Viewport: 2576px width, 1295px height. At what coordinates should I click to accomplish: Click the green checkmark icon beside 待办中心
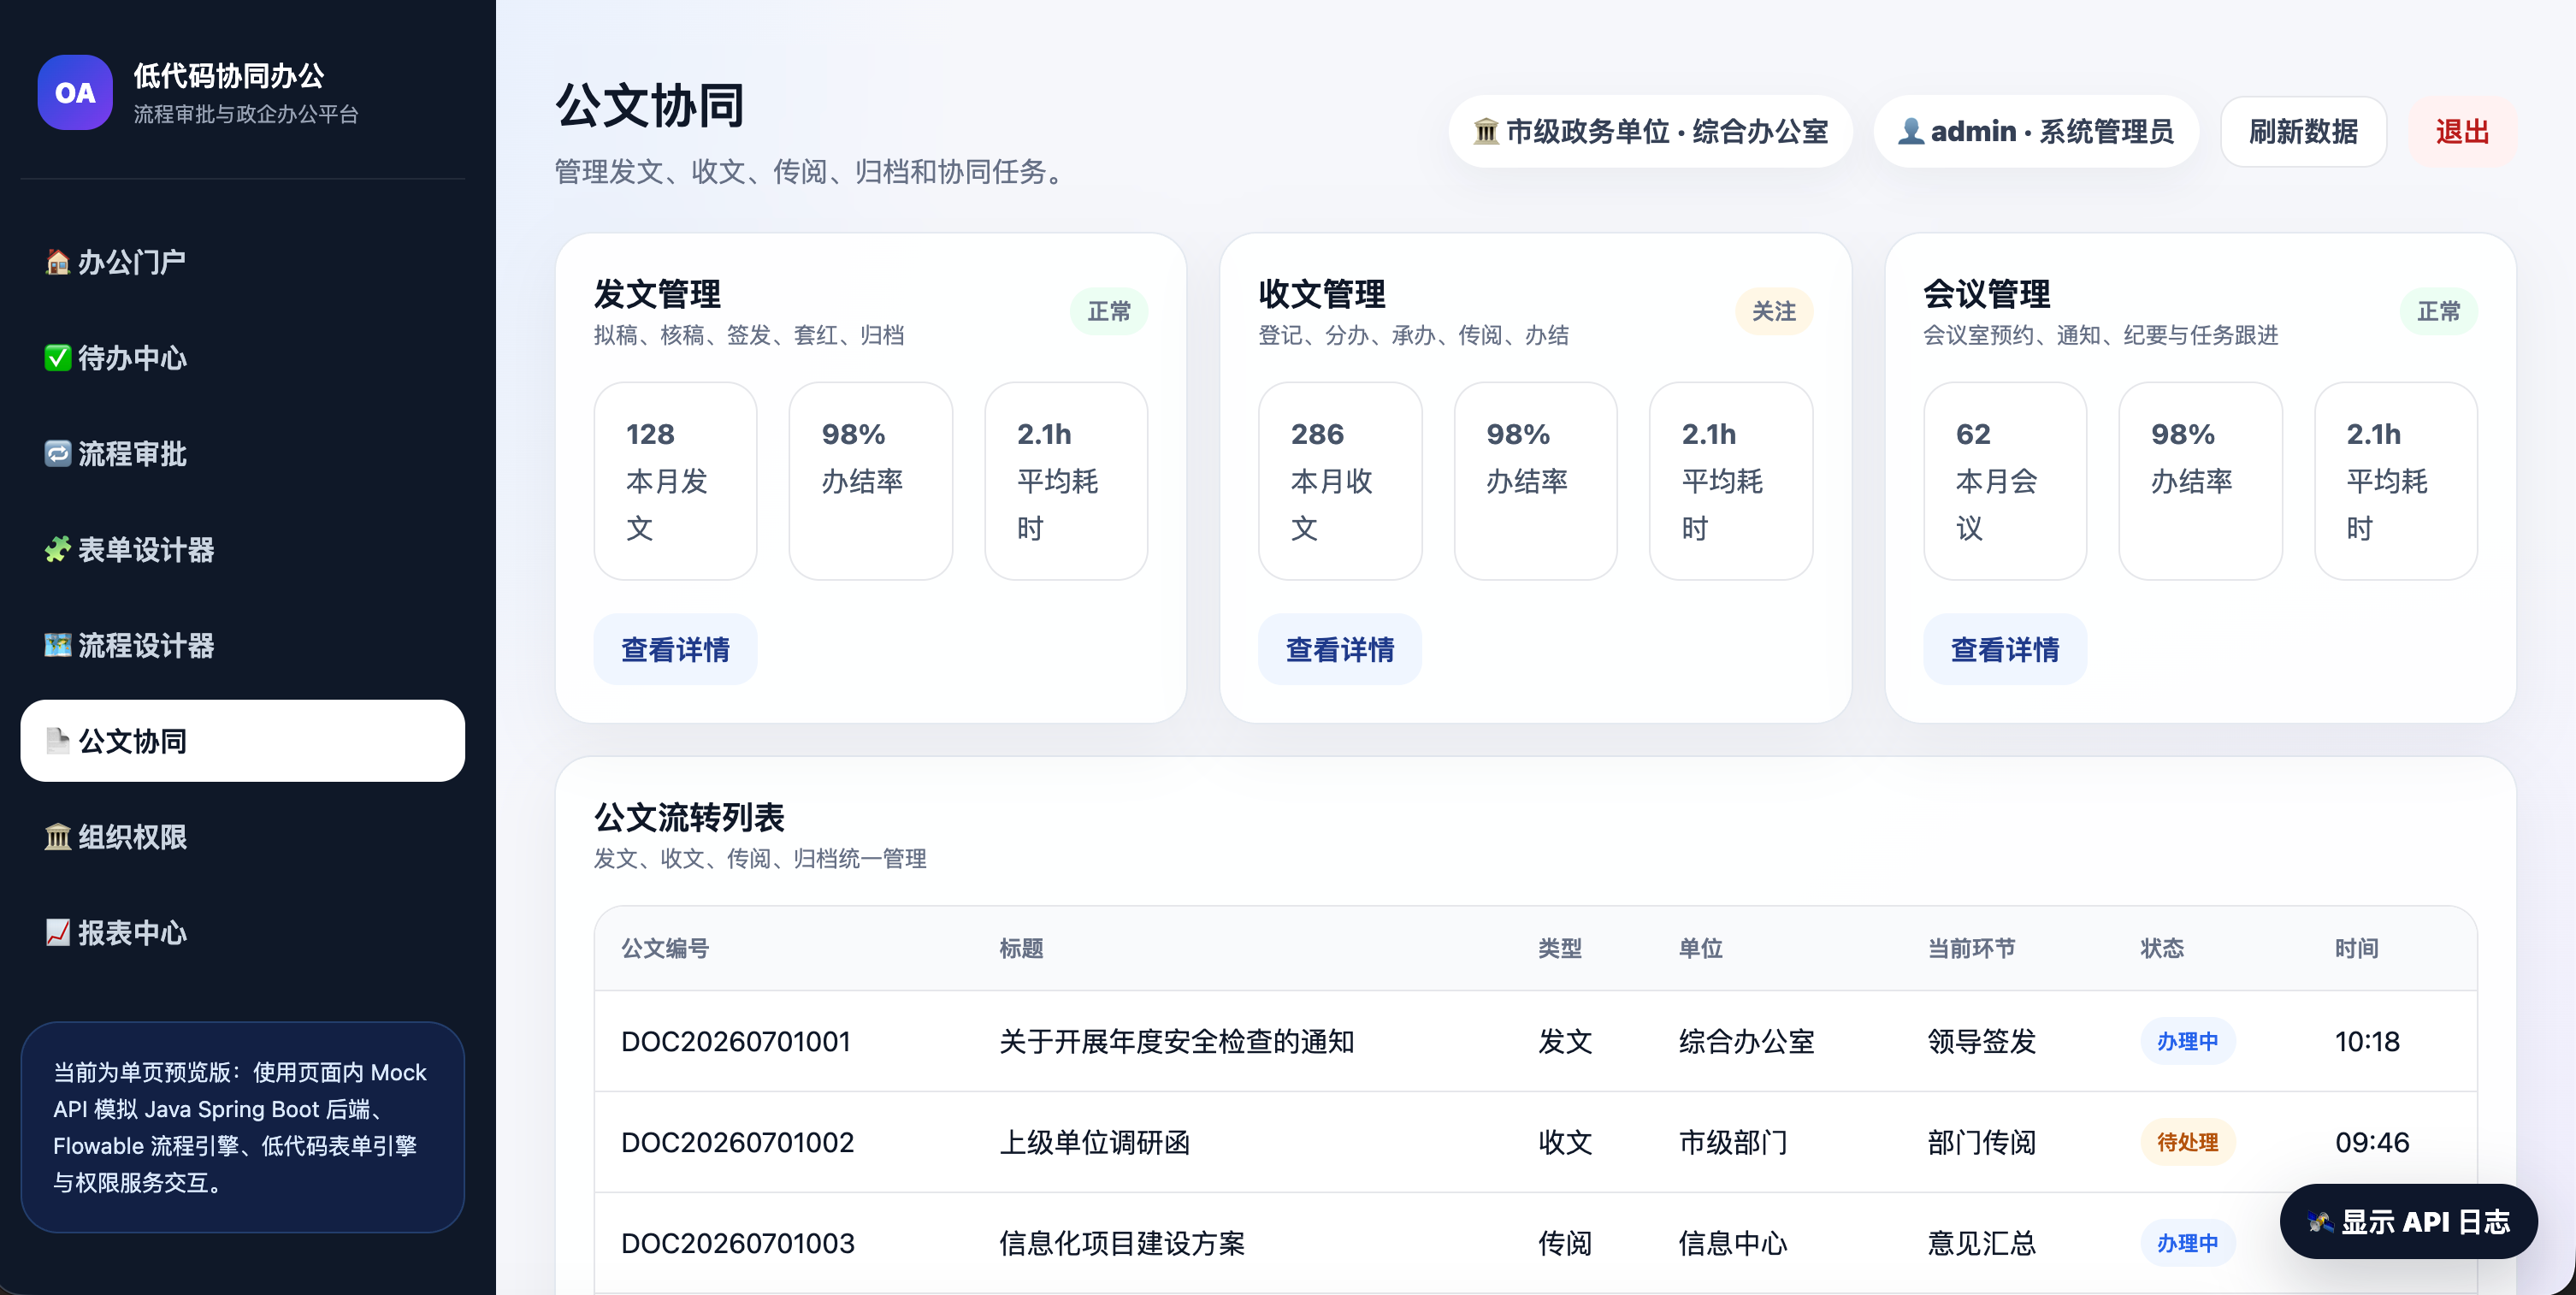(58, 358)
